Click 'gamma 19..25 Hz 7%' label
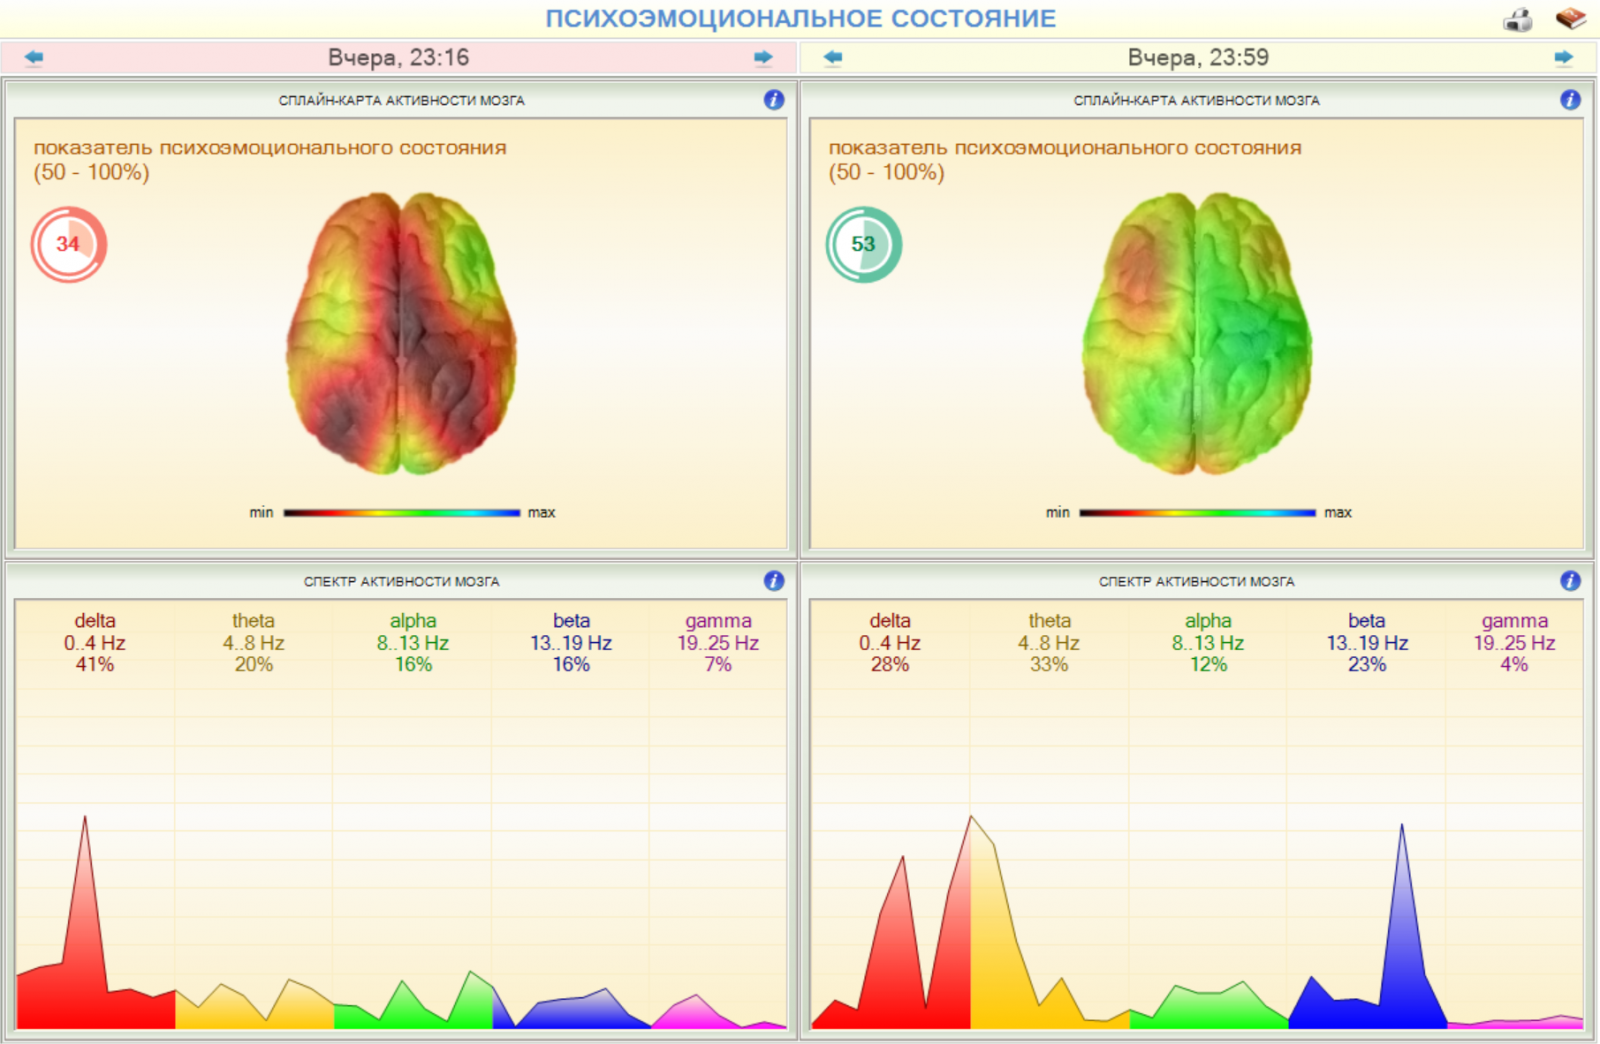This screenshot has height=1044, width=1600. click(x=718, y=643)
